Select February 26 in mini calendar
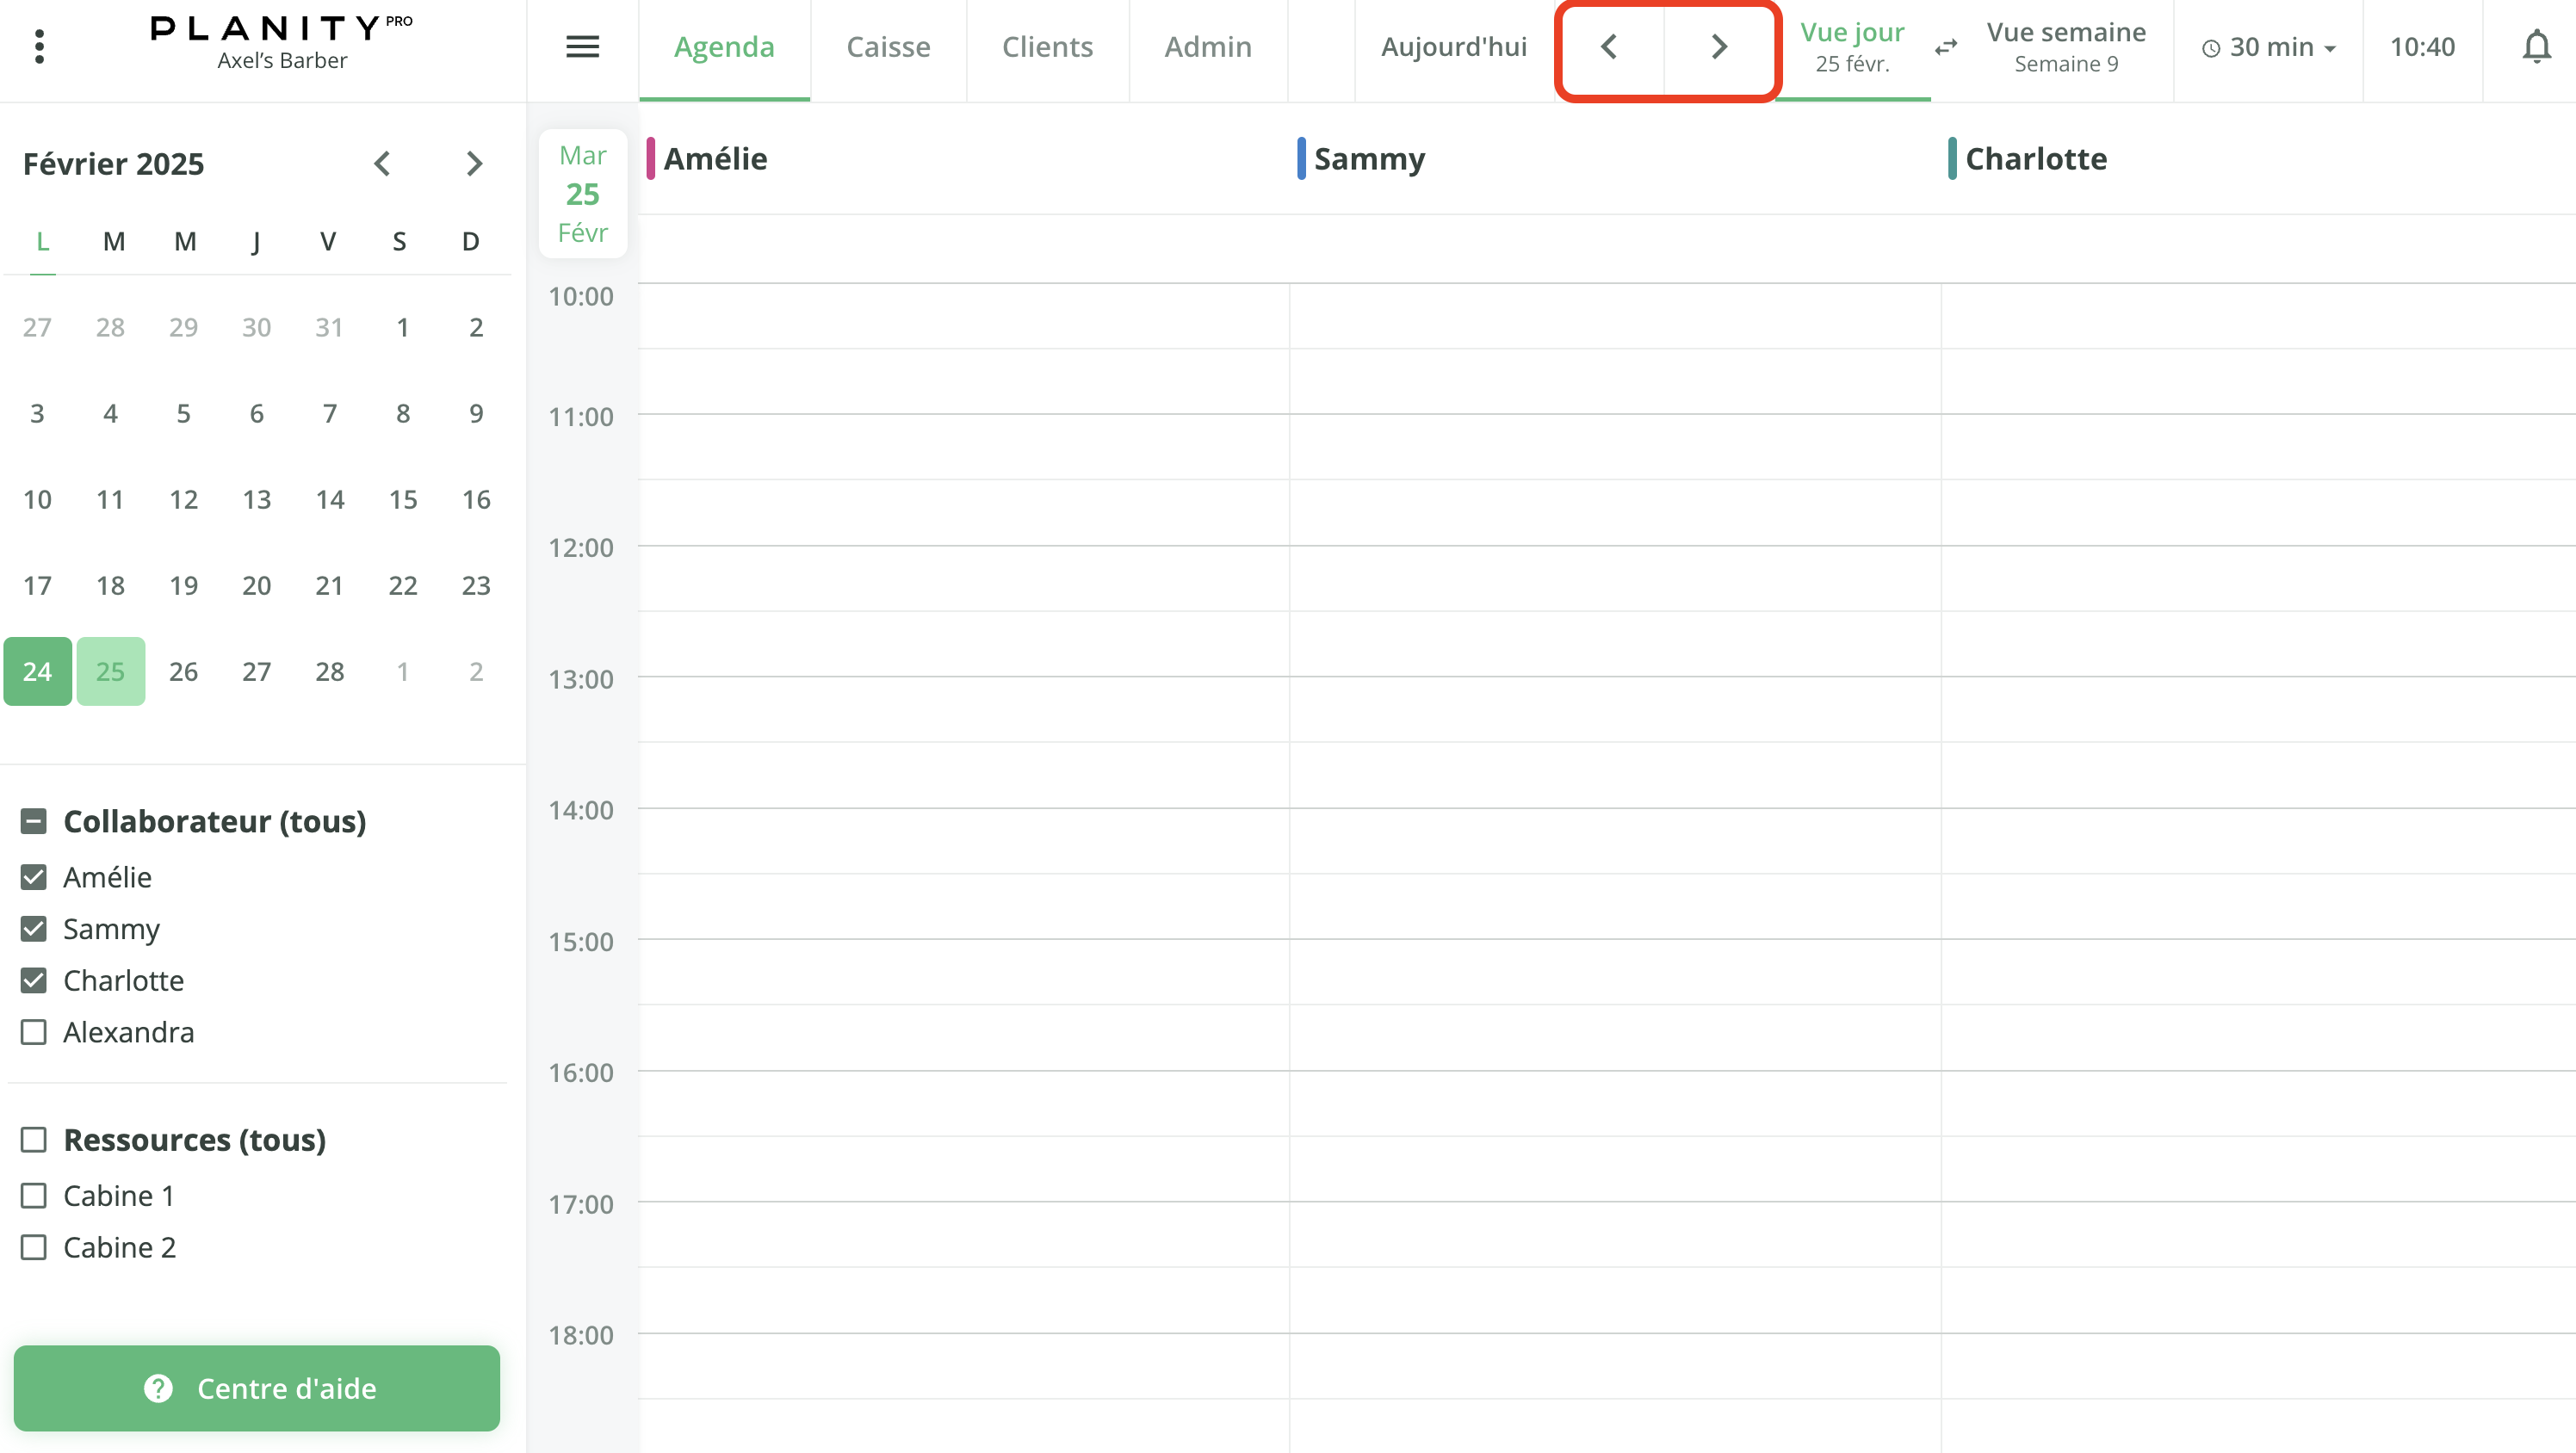 pos(183,671)
